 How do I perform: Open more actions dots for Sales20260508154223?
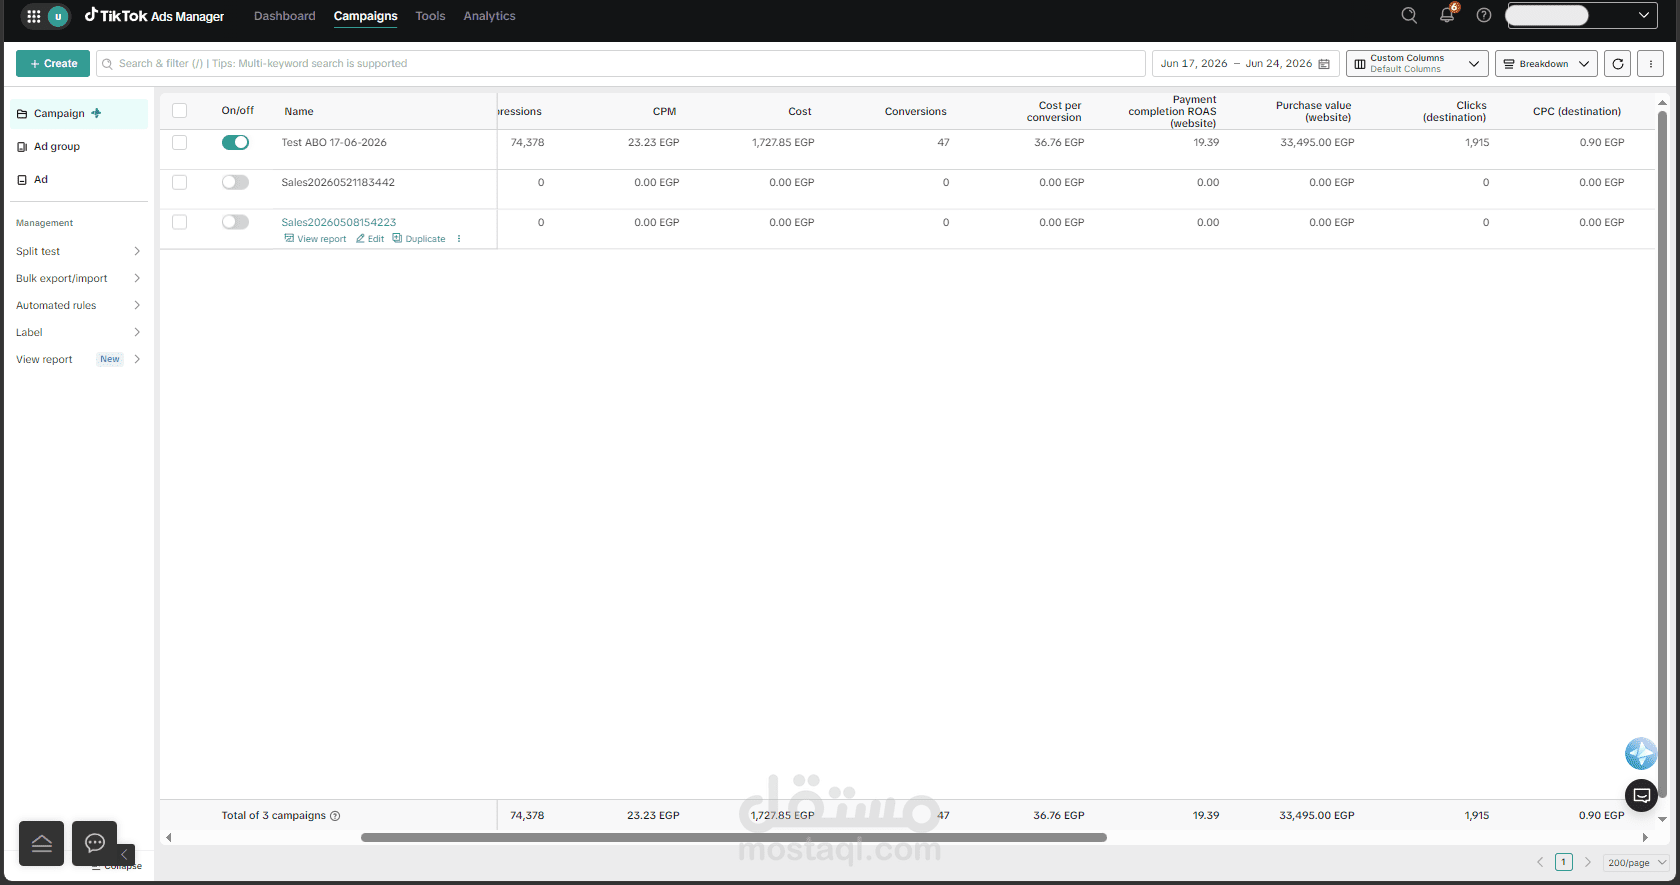pyautogui.click(x=459, y=239)
